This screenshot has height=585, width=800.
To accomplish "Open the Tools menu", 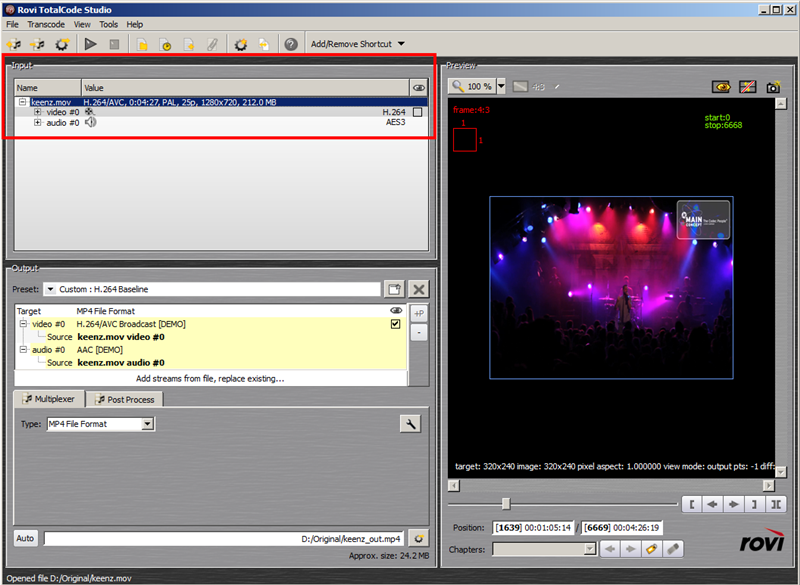I will pos(108,24).
